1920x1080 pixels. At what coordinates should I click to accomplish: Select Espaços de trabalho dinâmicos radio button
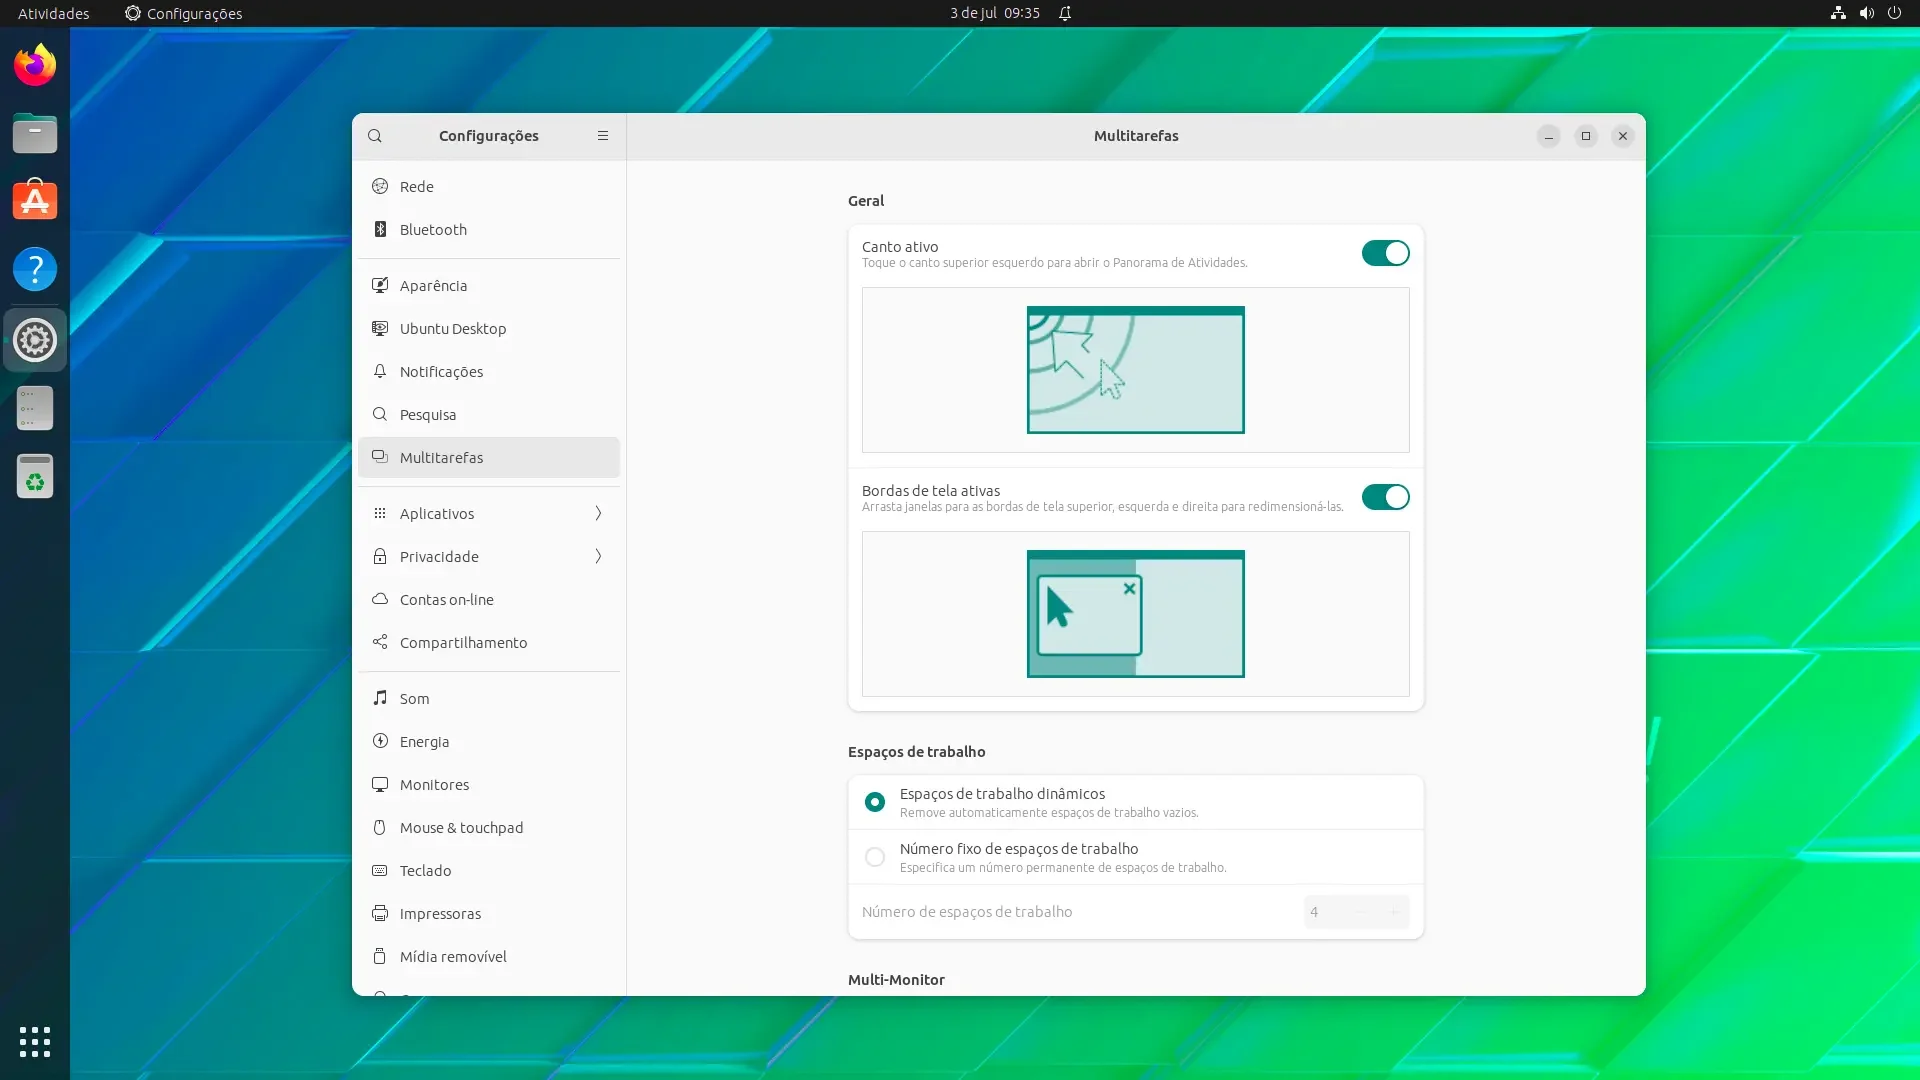pyautogui.click(x=875, y=802)
